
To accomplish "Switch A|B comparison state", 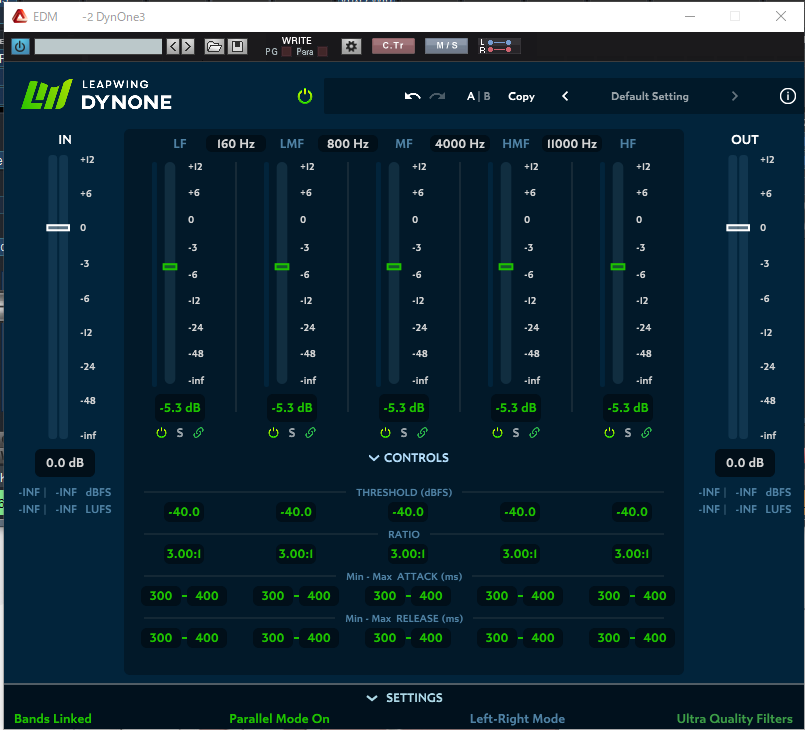I will (x=478, y=96).
